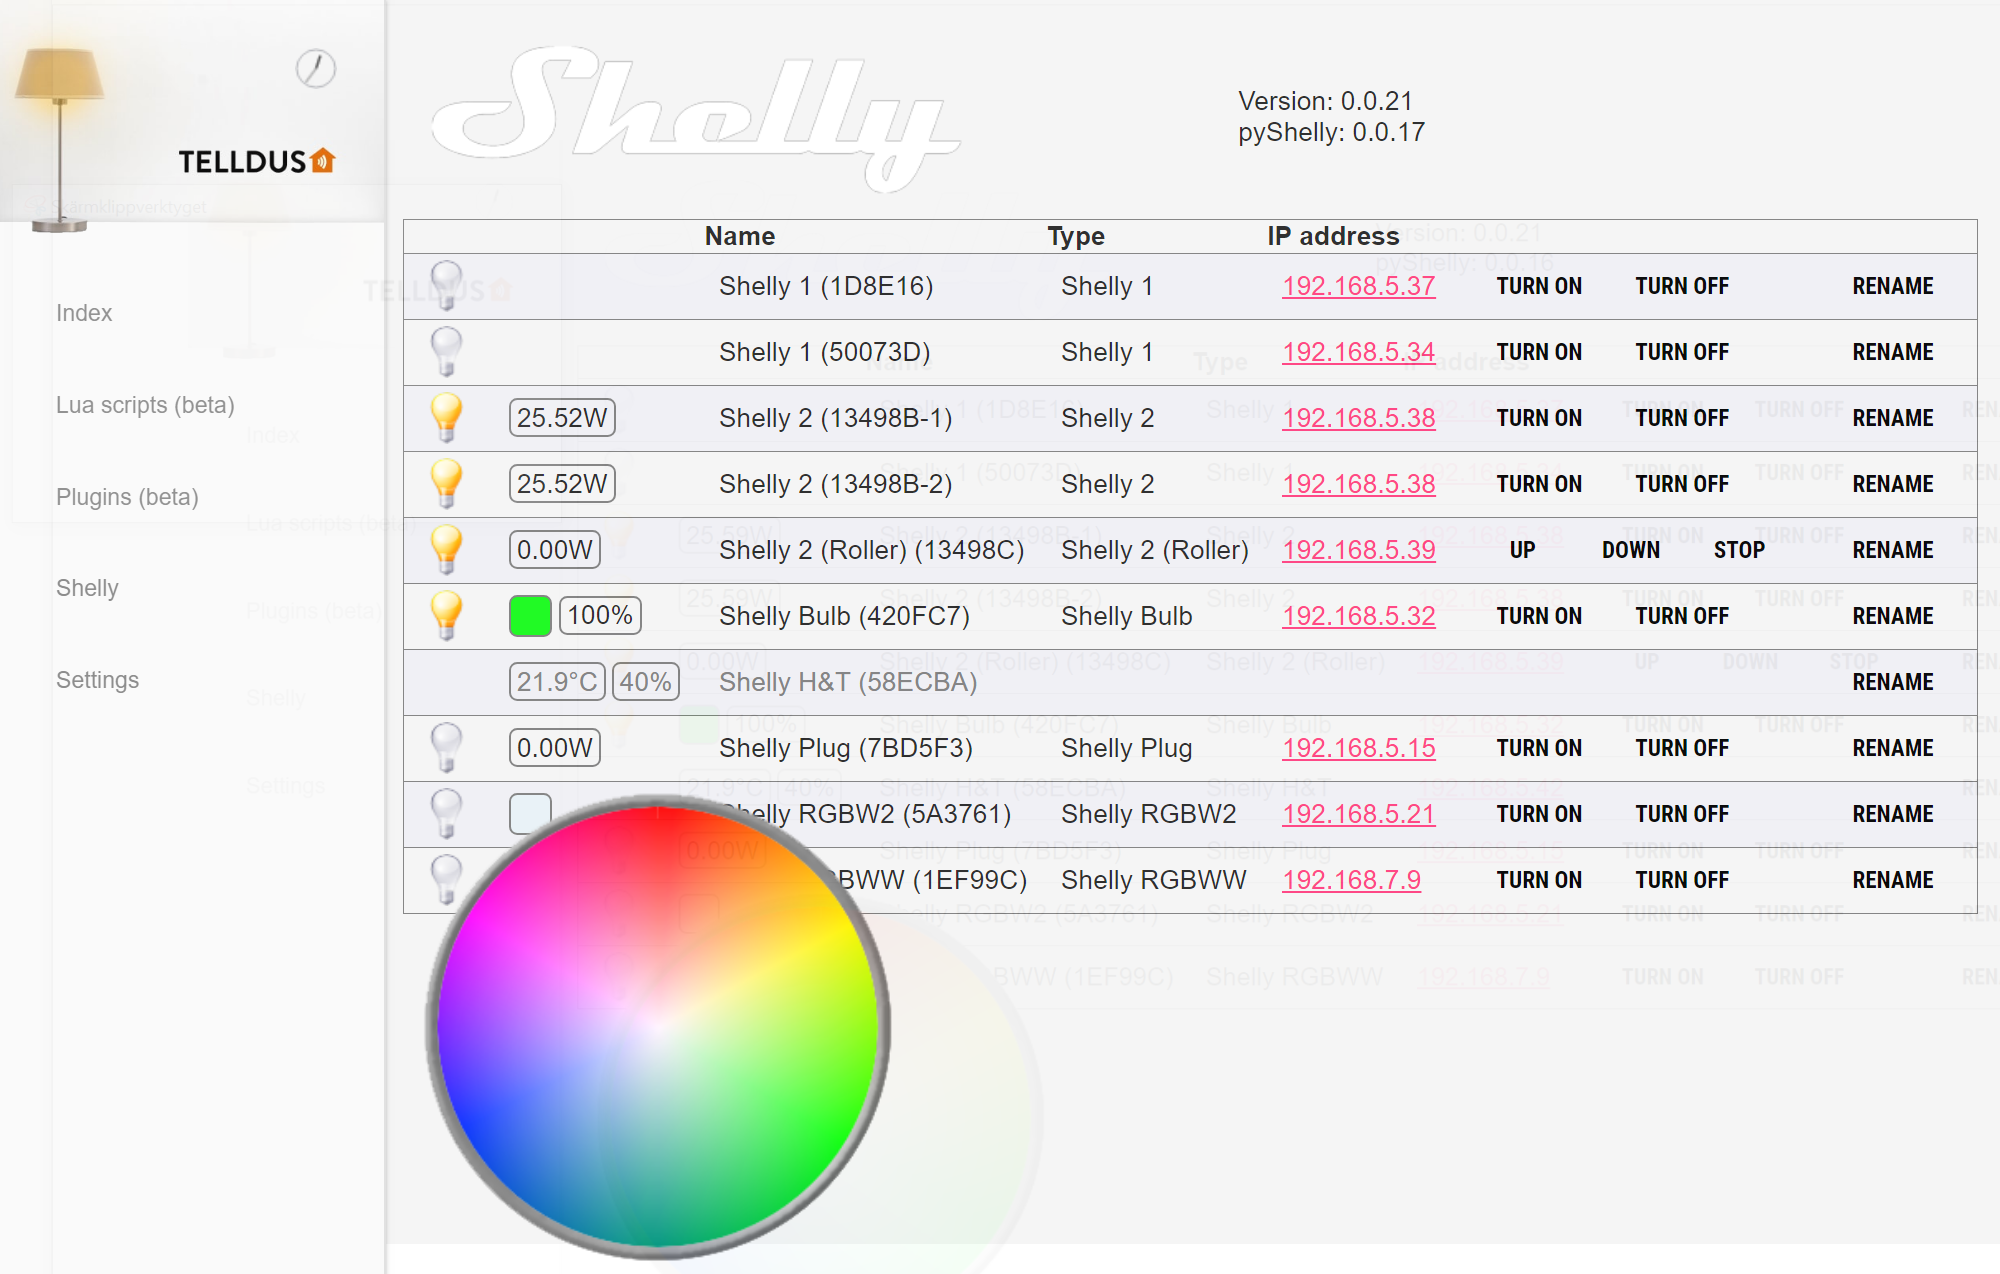This screenshot has width=2000, height=1274.
Task: Click bulb icon for Shelly 1 (1D8E16)
Action: (446, 285)
